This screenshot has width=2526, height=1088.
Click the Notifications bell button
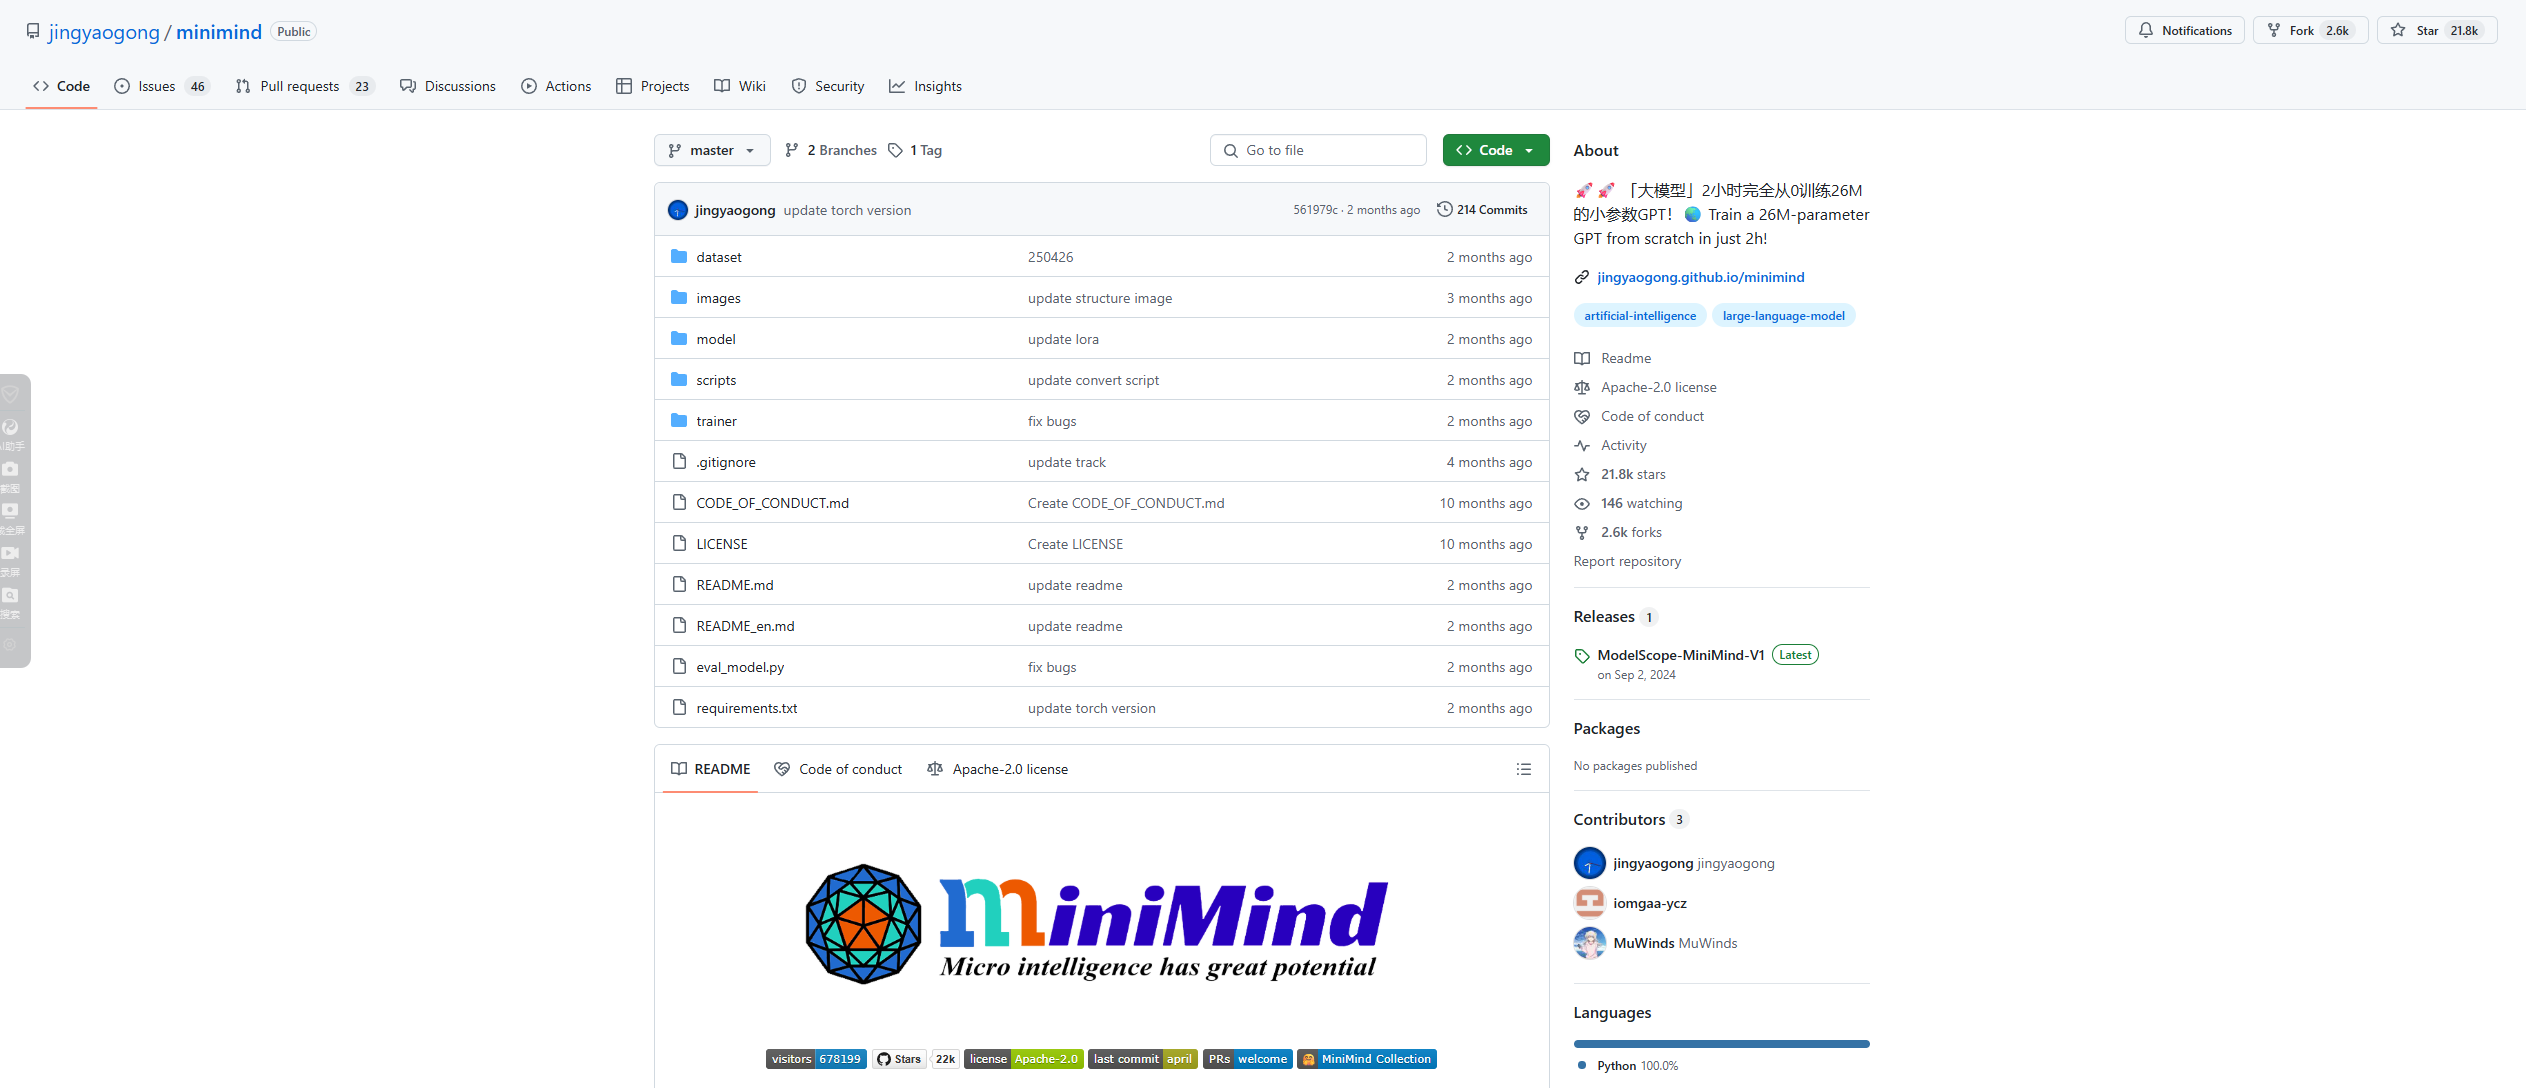click(x=2184, y=31)
